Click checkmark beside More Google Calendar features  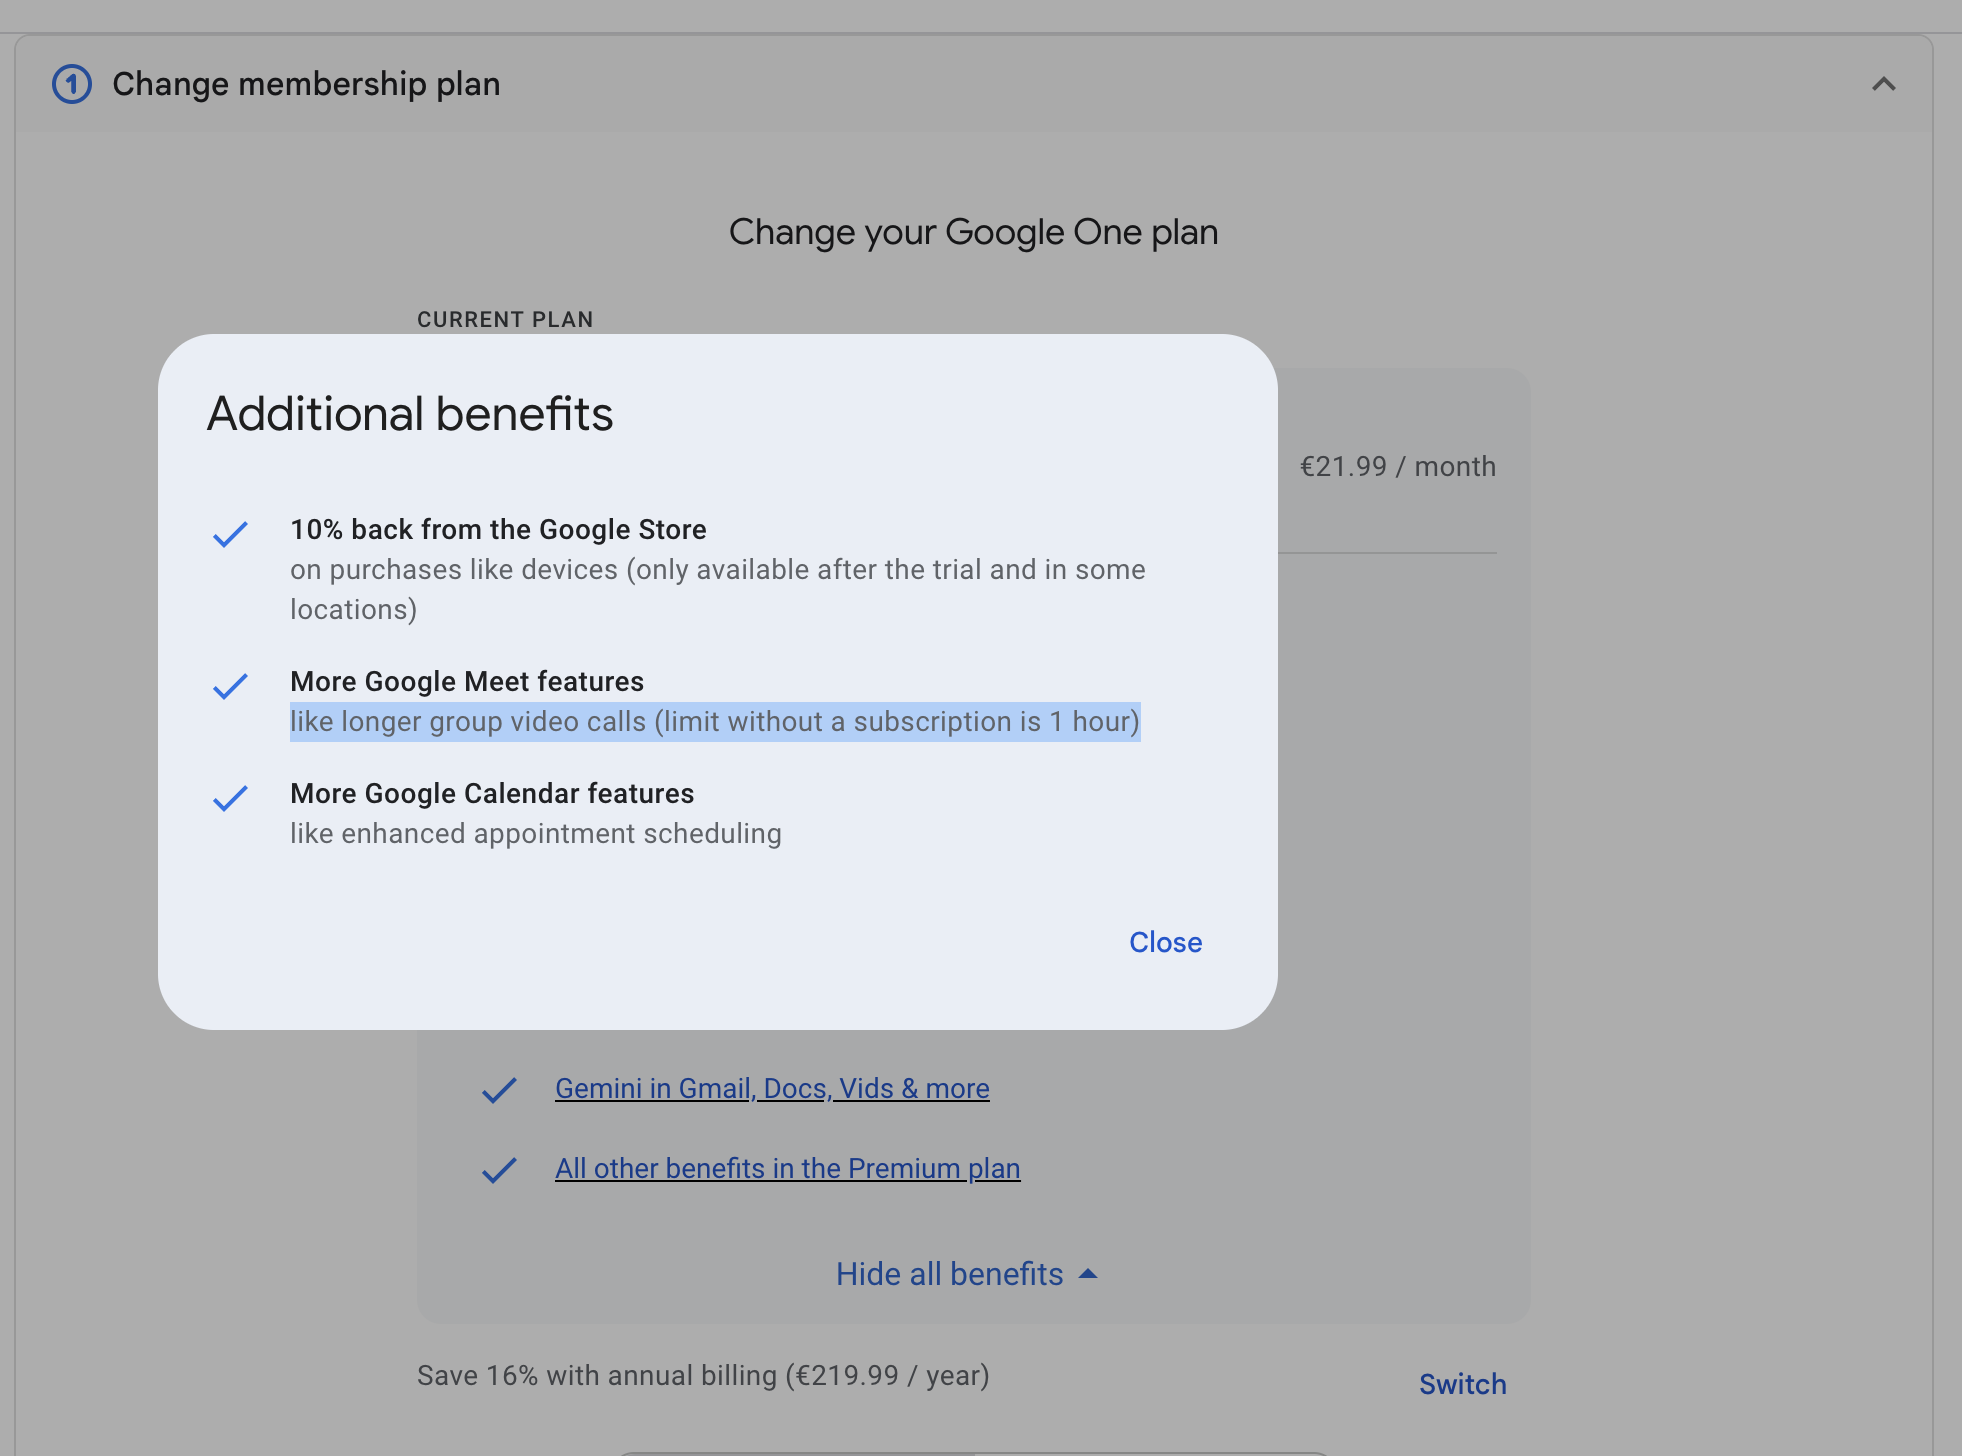pos(230,798)
